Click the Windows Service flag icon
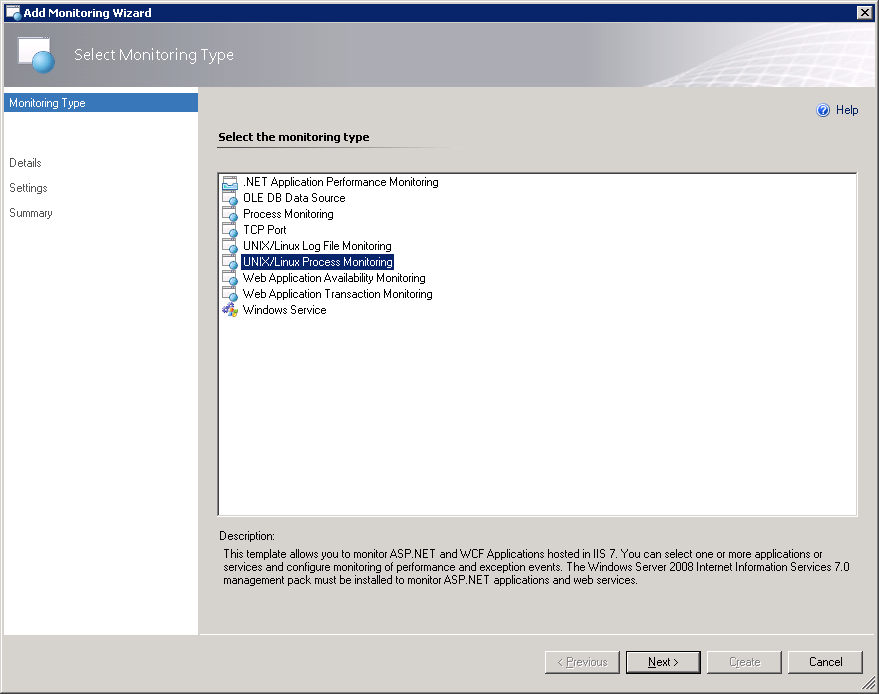The width and height of the screenshot is (879, 694). (x=230, y=311)
